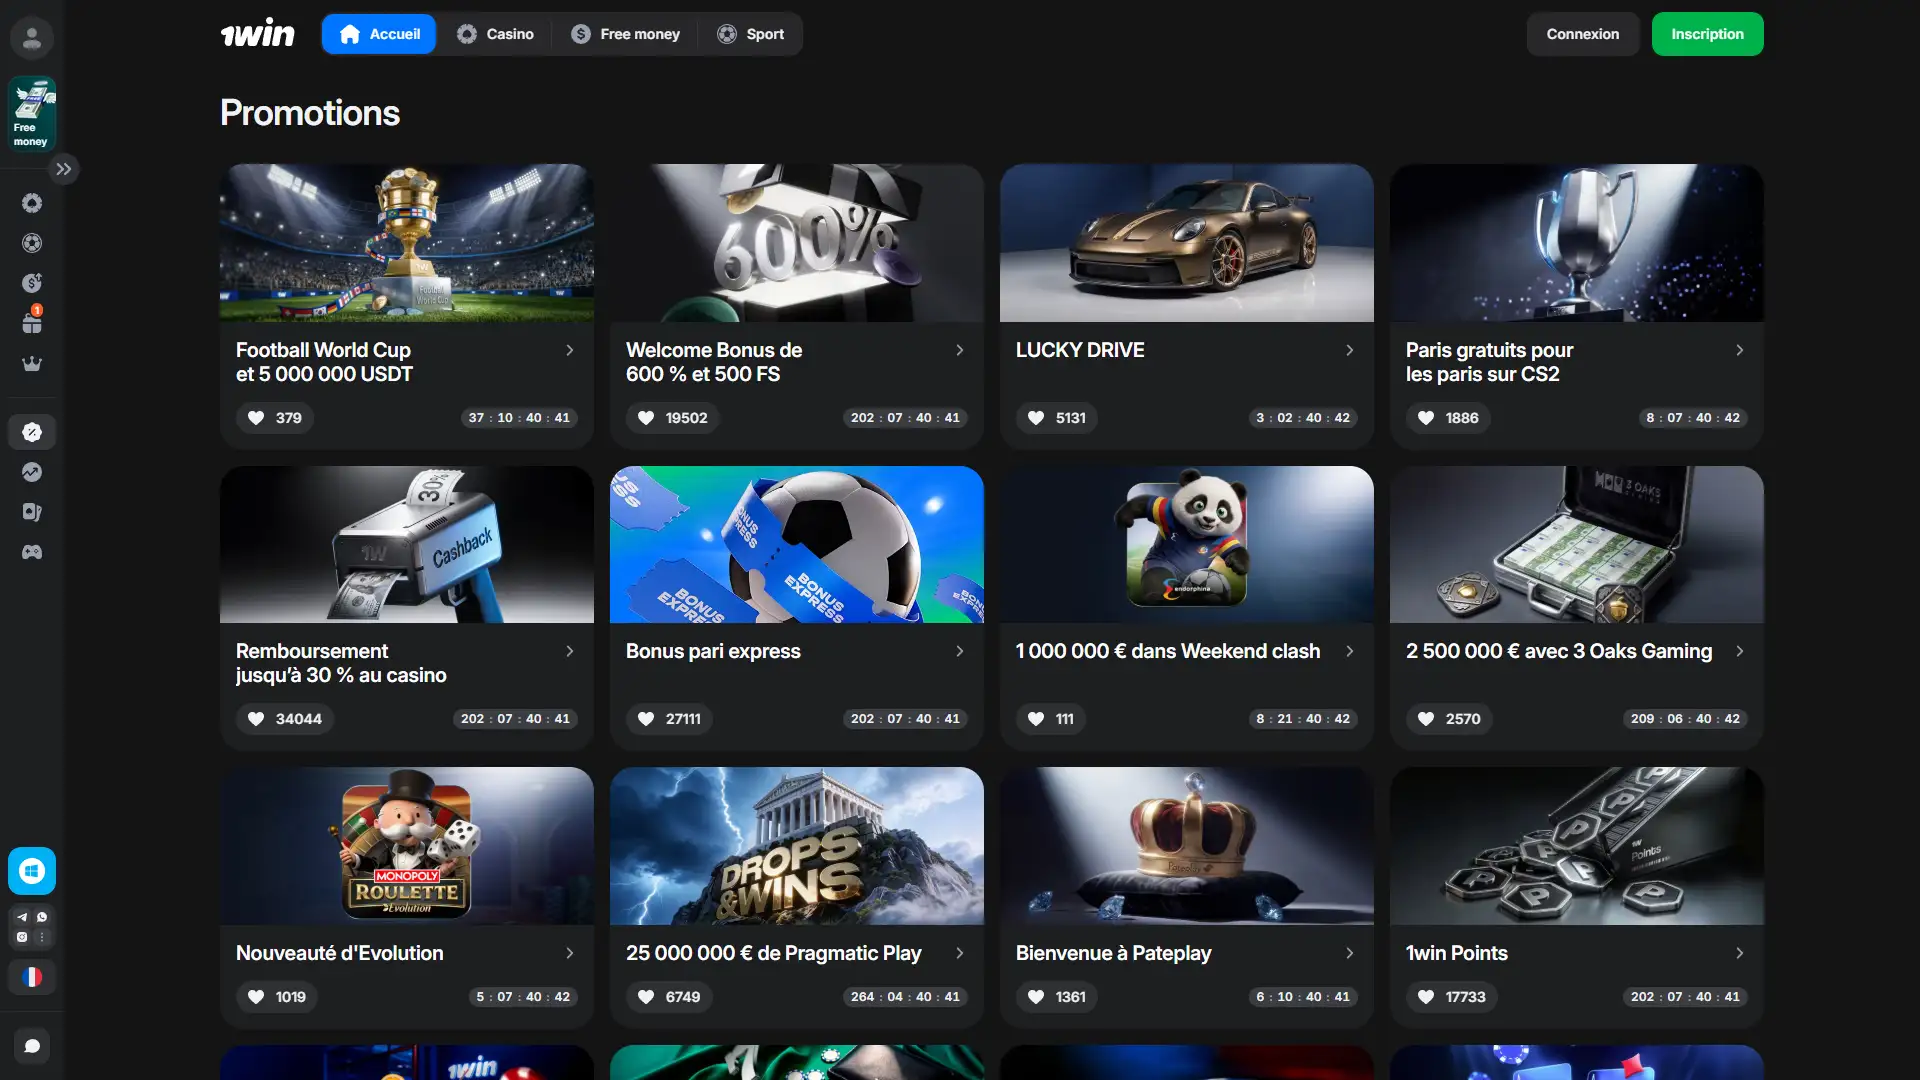
Task: Open the user profile avatar icon
Action: 32,38
